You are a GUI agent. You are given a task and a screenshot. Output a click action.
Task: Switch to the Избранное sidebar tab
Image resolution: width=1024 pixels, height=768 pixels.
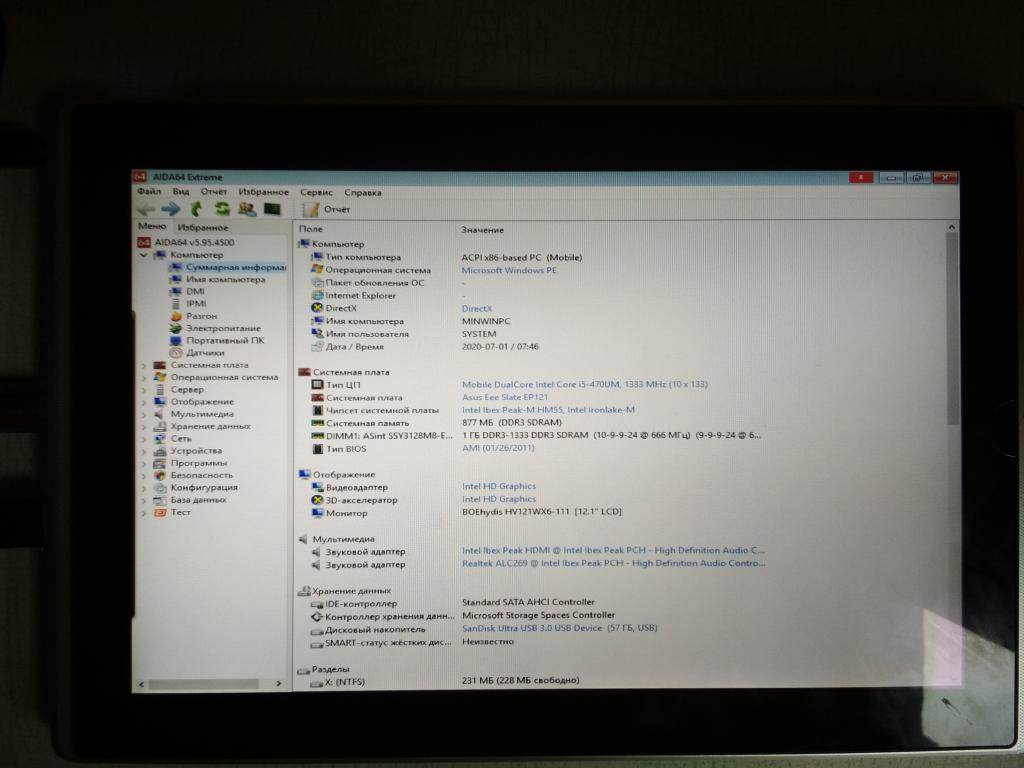tap(202, 227)
